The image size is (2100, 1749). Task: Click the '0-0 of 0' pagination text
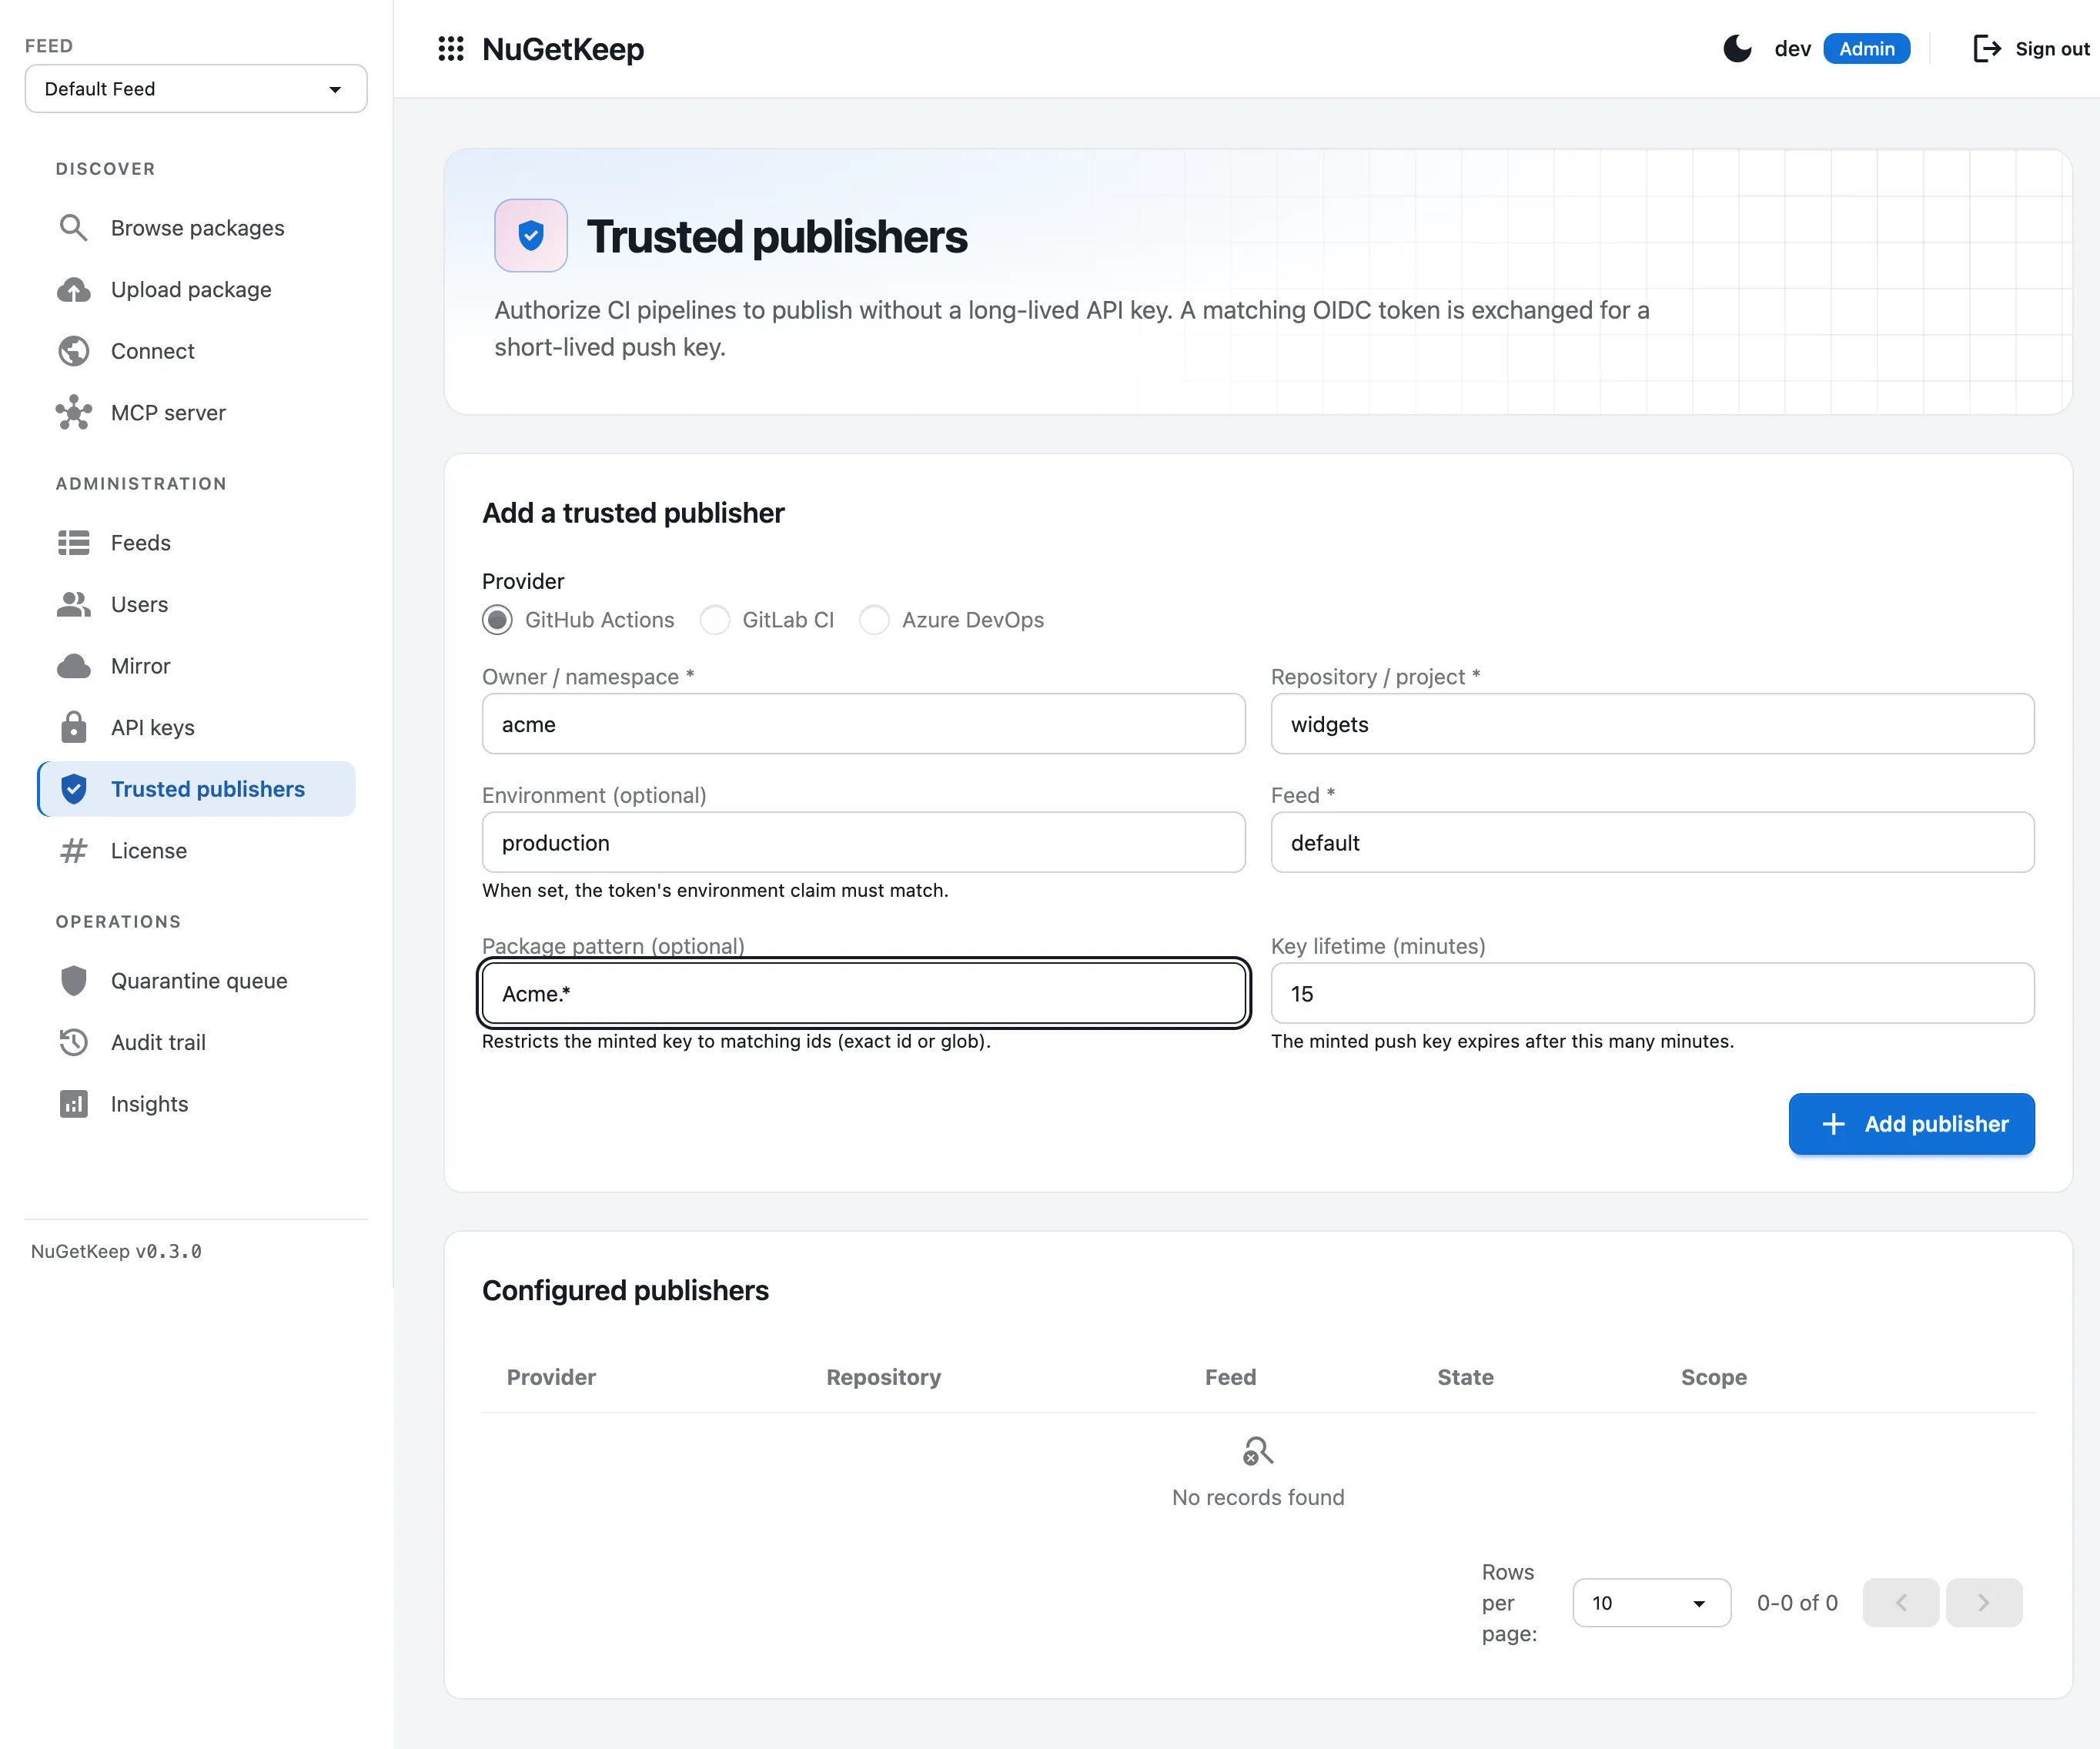coord(1797,1603)
